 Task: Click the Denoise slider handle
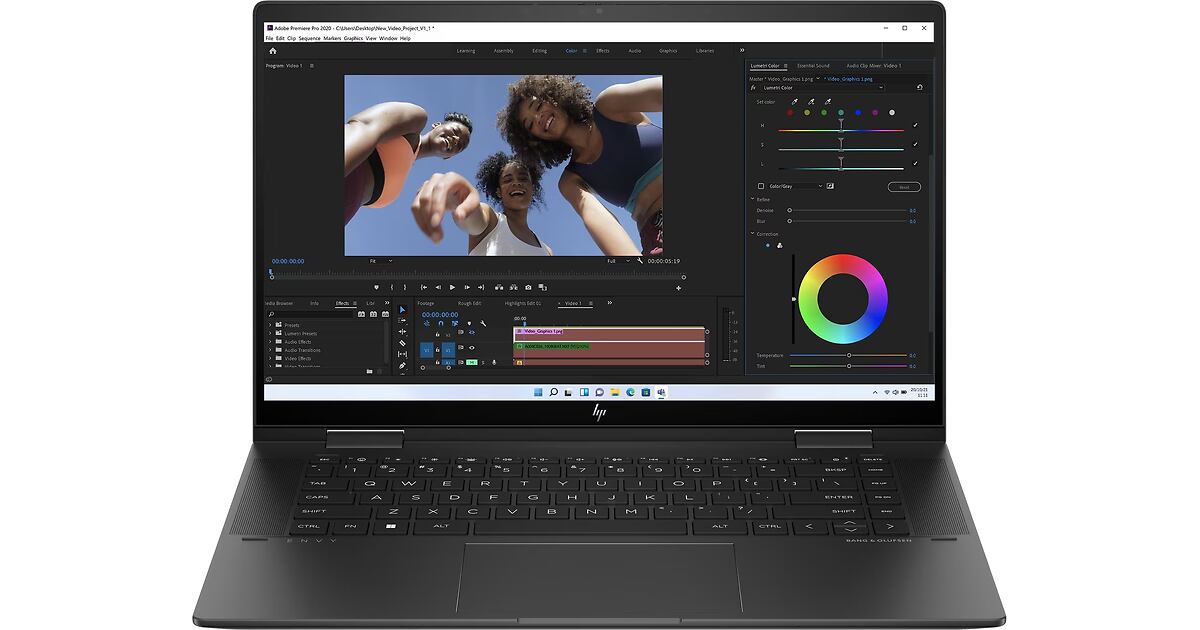(x=790, y=210)
